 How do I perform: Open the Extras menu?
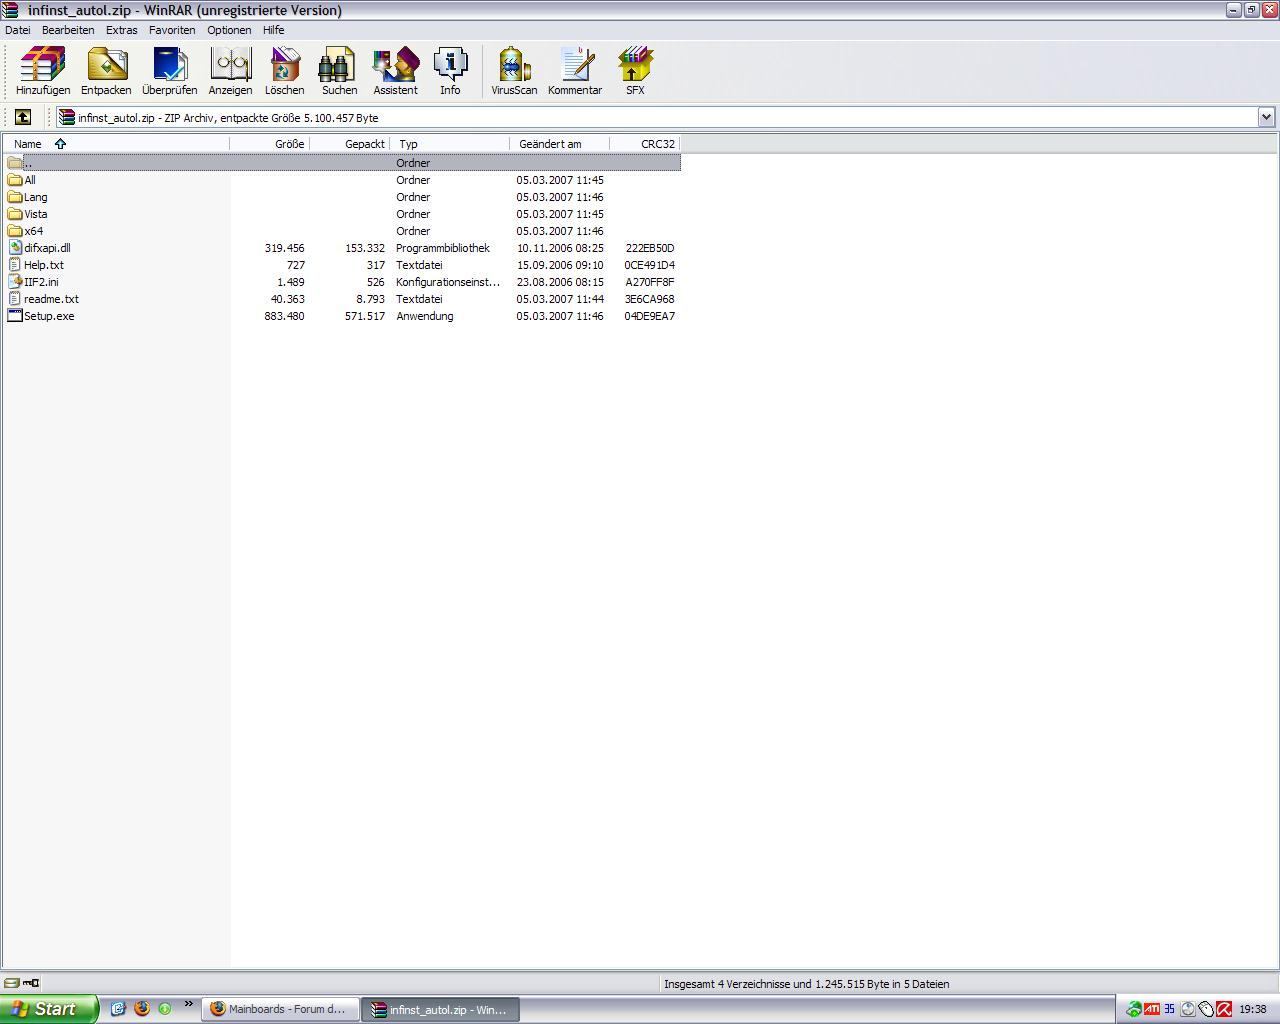(x=122, y=30)
